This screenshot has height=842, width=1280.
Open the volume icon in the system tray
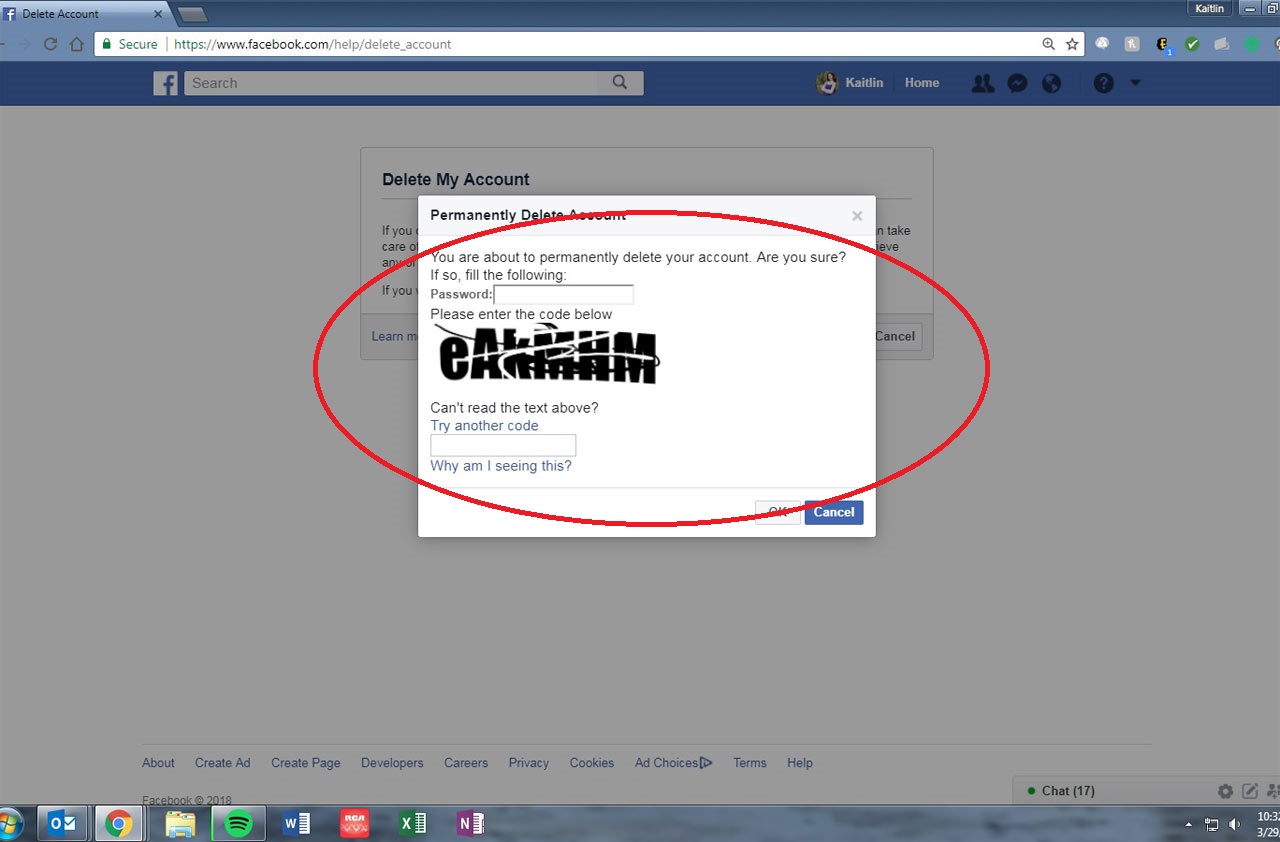tap(1234, 825)
